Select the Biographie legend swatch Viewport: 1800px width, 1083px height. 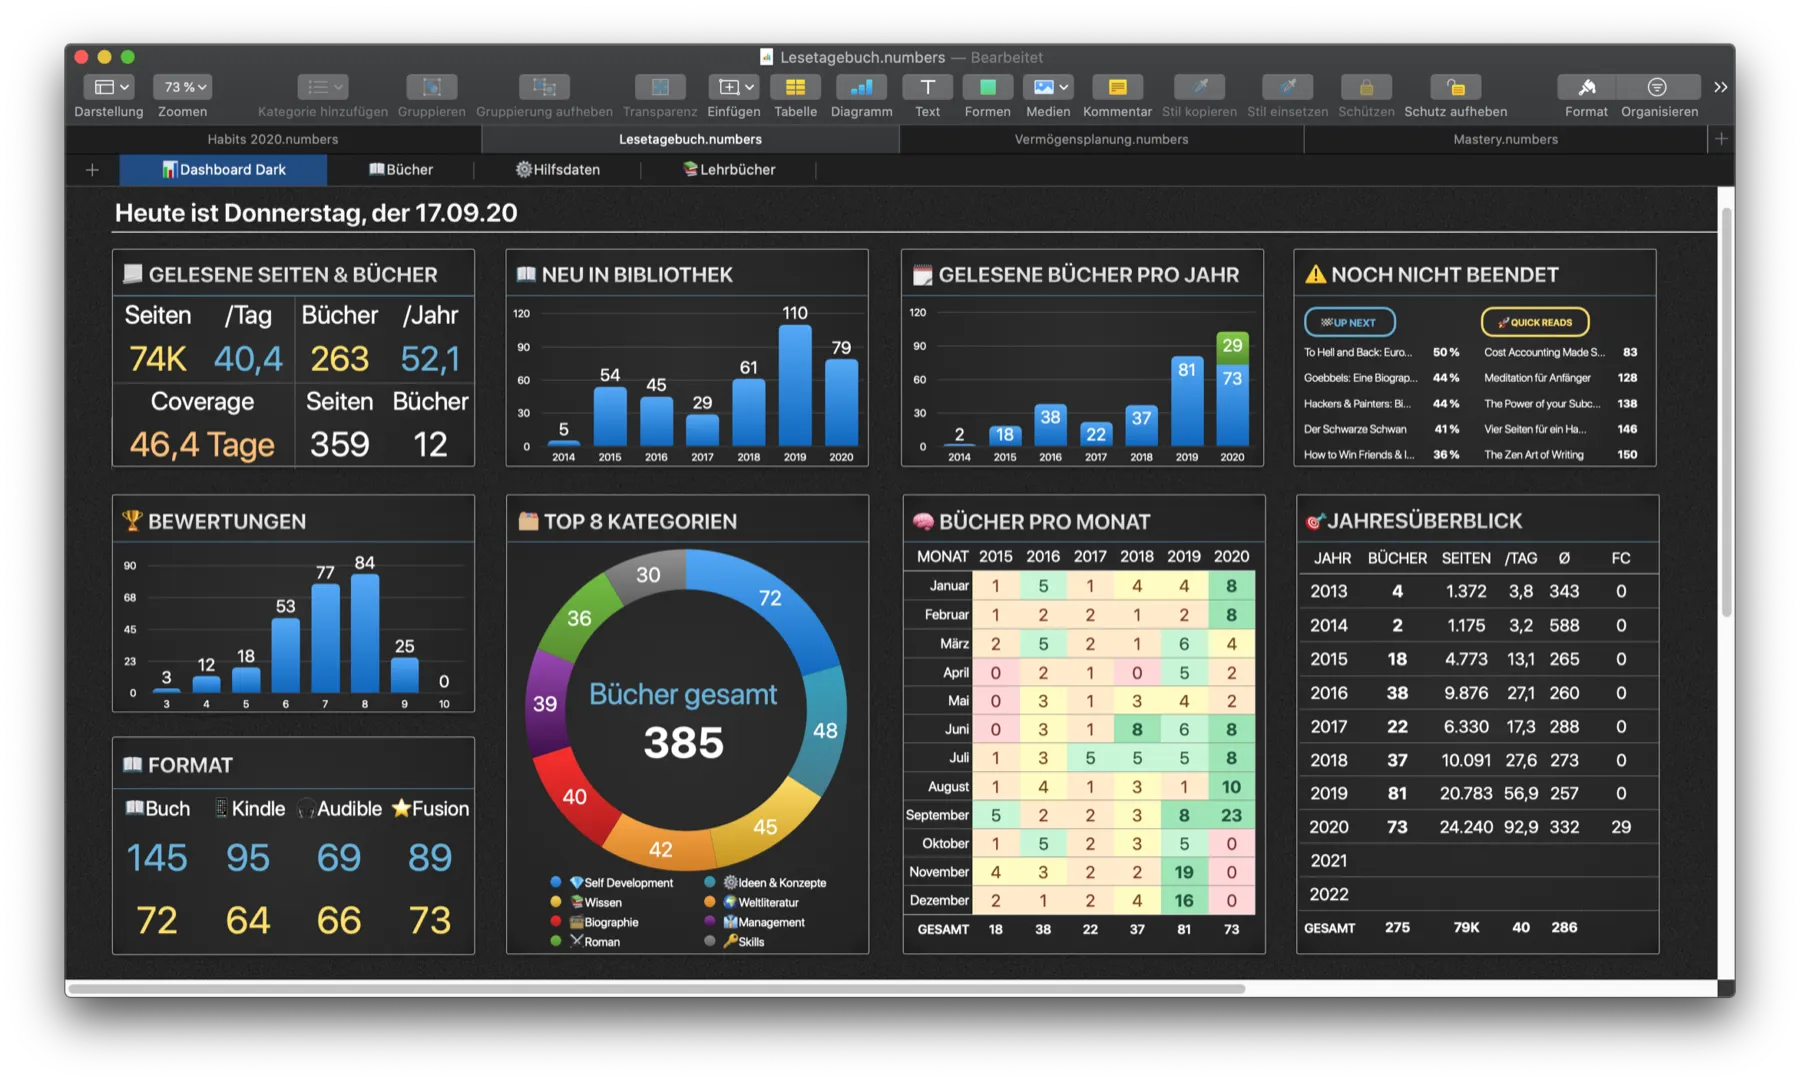point(556,922)
